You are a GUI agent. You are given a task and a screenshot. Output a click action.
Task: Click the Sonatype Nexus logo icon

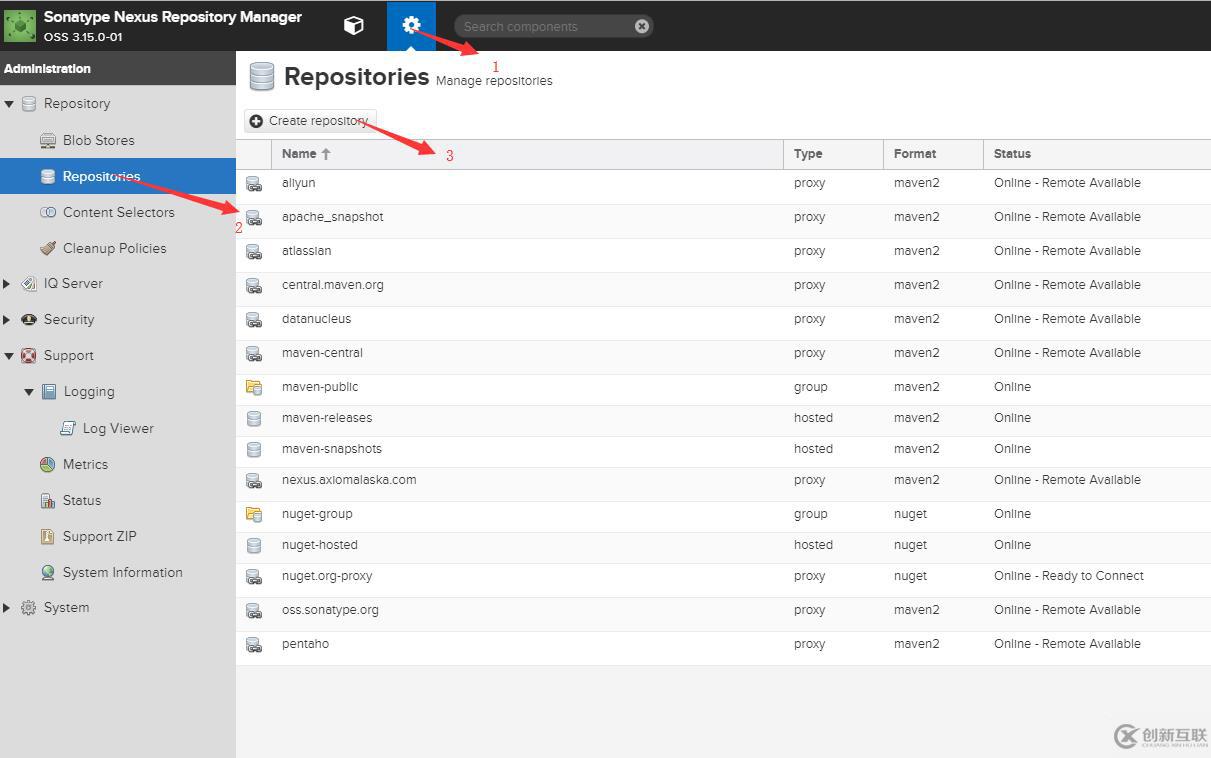coord(20,26)
